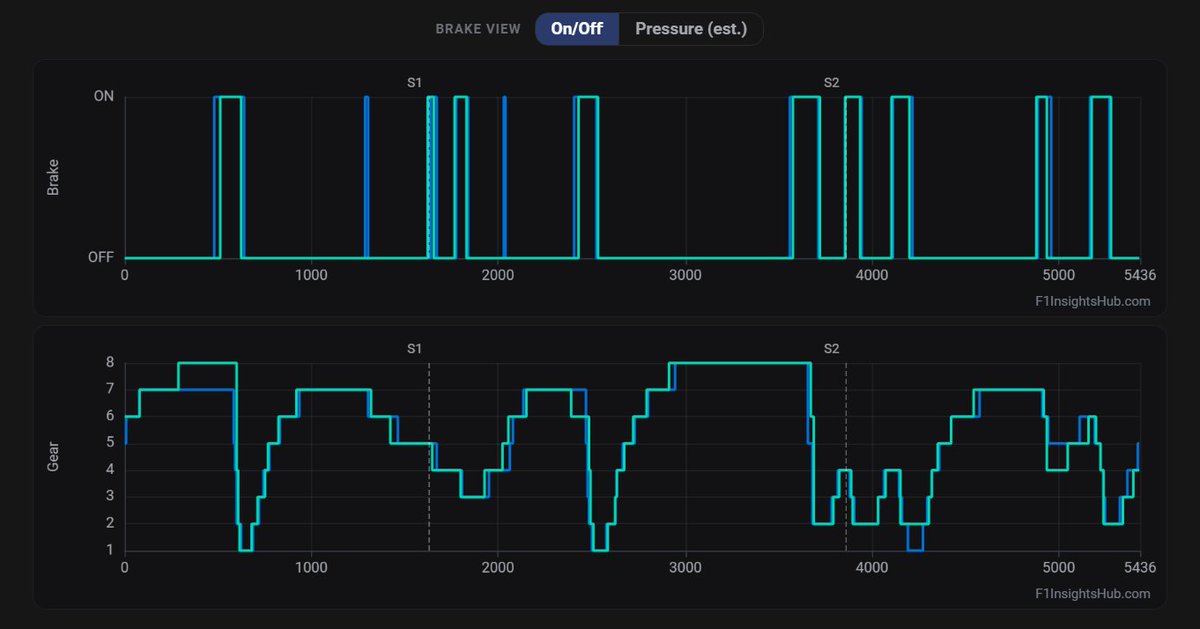The height and width of the screenshot is (629, 1200).
Task: Click the BRAKE VIEW label
Action: pyautogui.click(x=478, y=29)
